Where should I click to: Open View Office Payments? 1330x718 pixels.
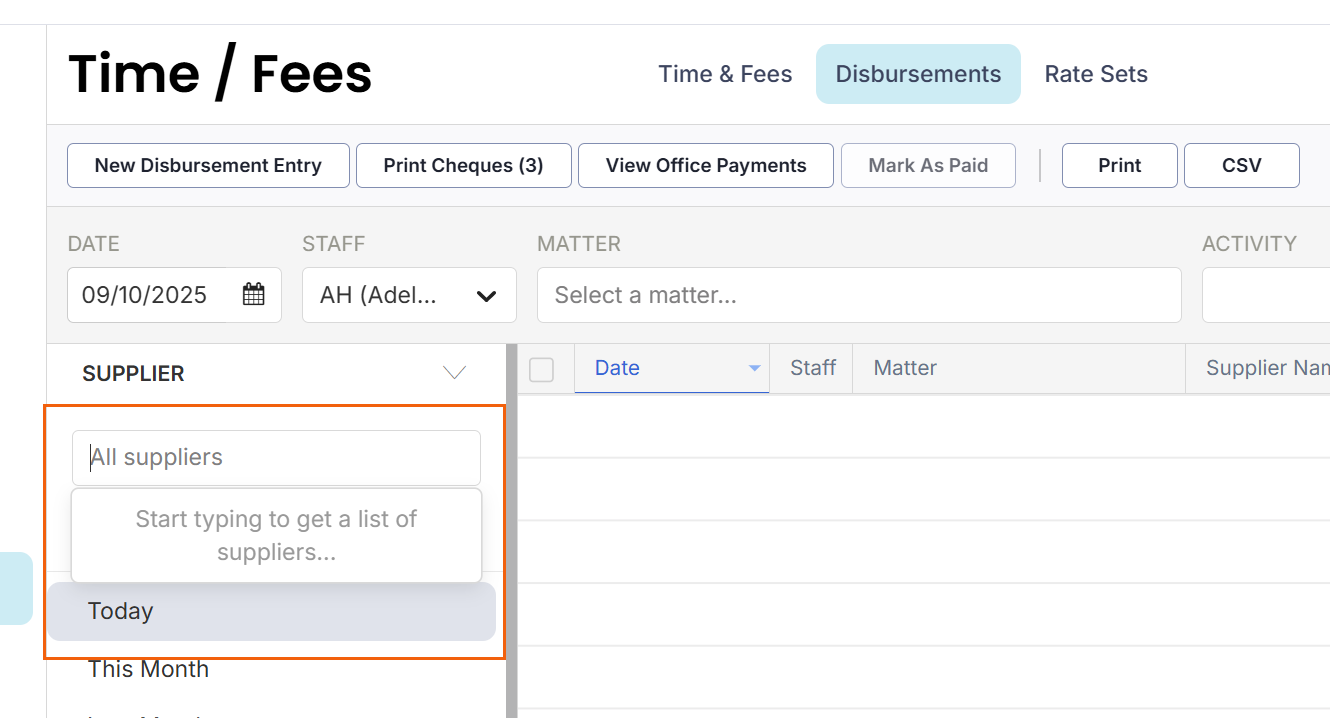pyautogui.click(x=706, y=166)
